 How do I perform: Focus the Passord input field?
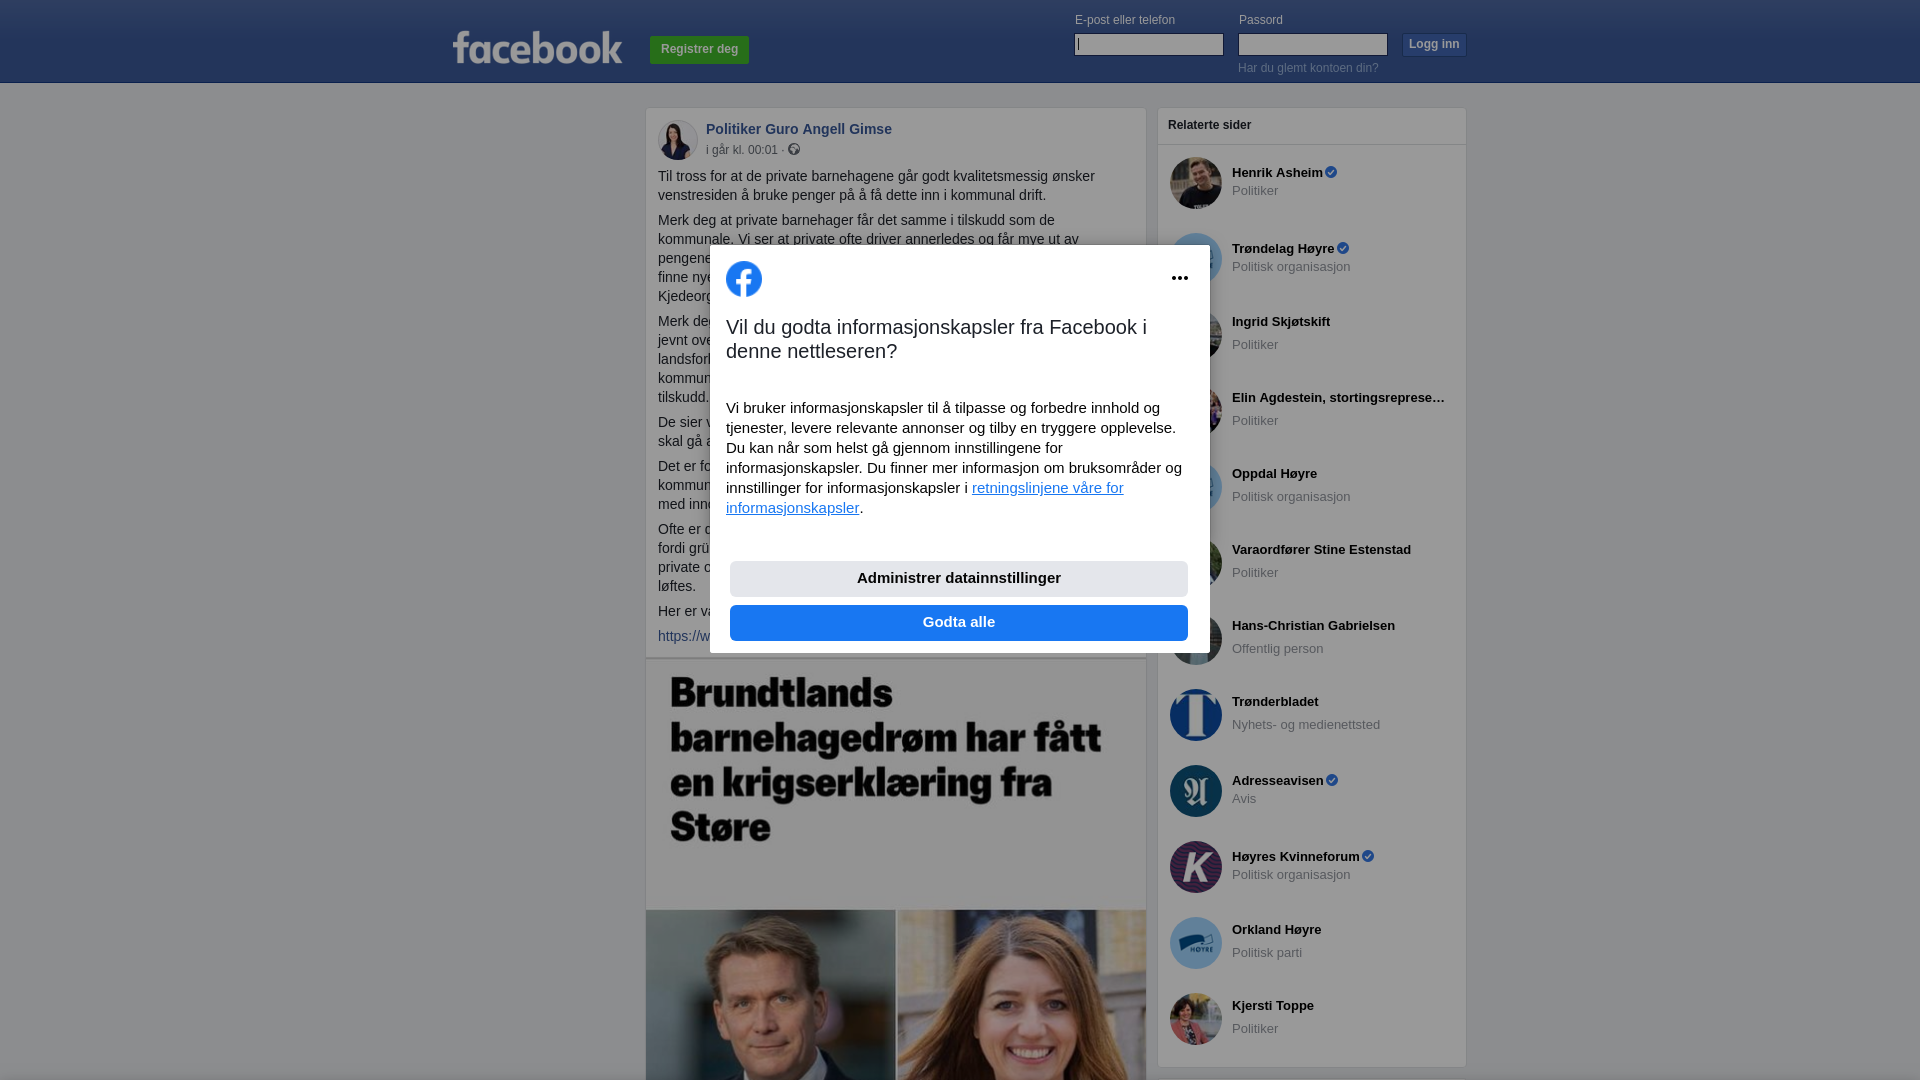coord(1313,44)
